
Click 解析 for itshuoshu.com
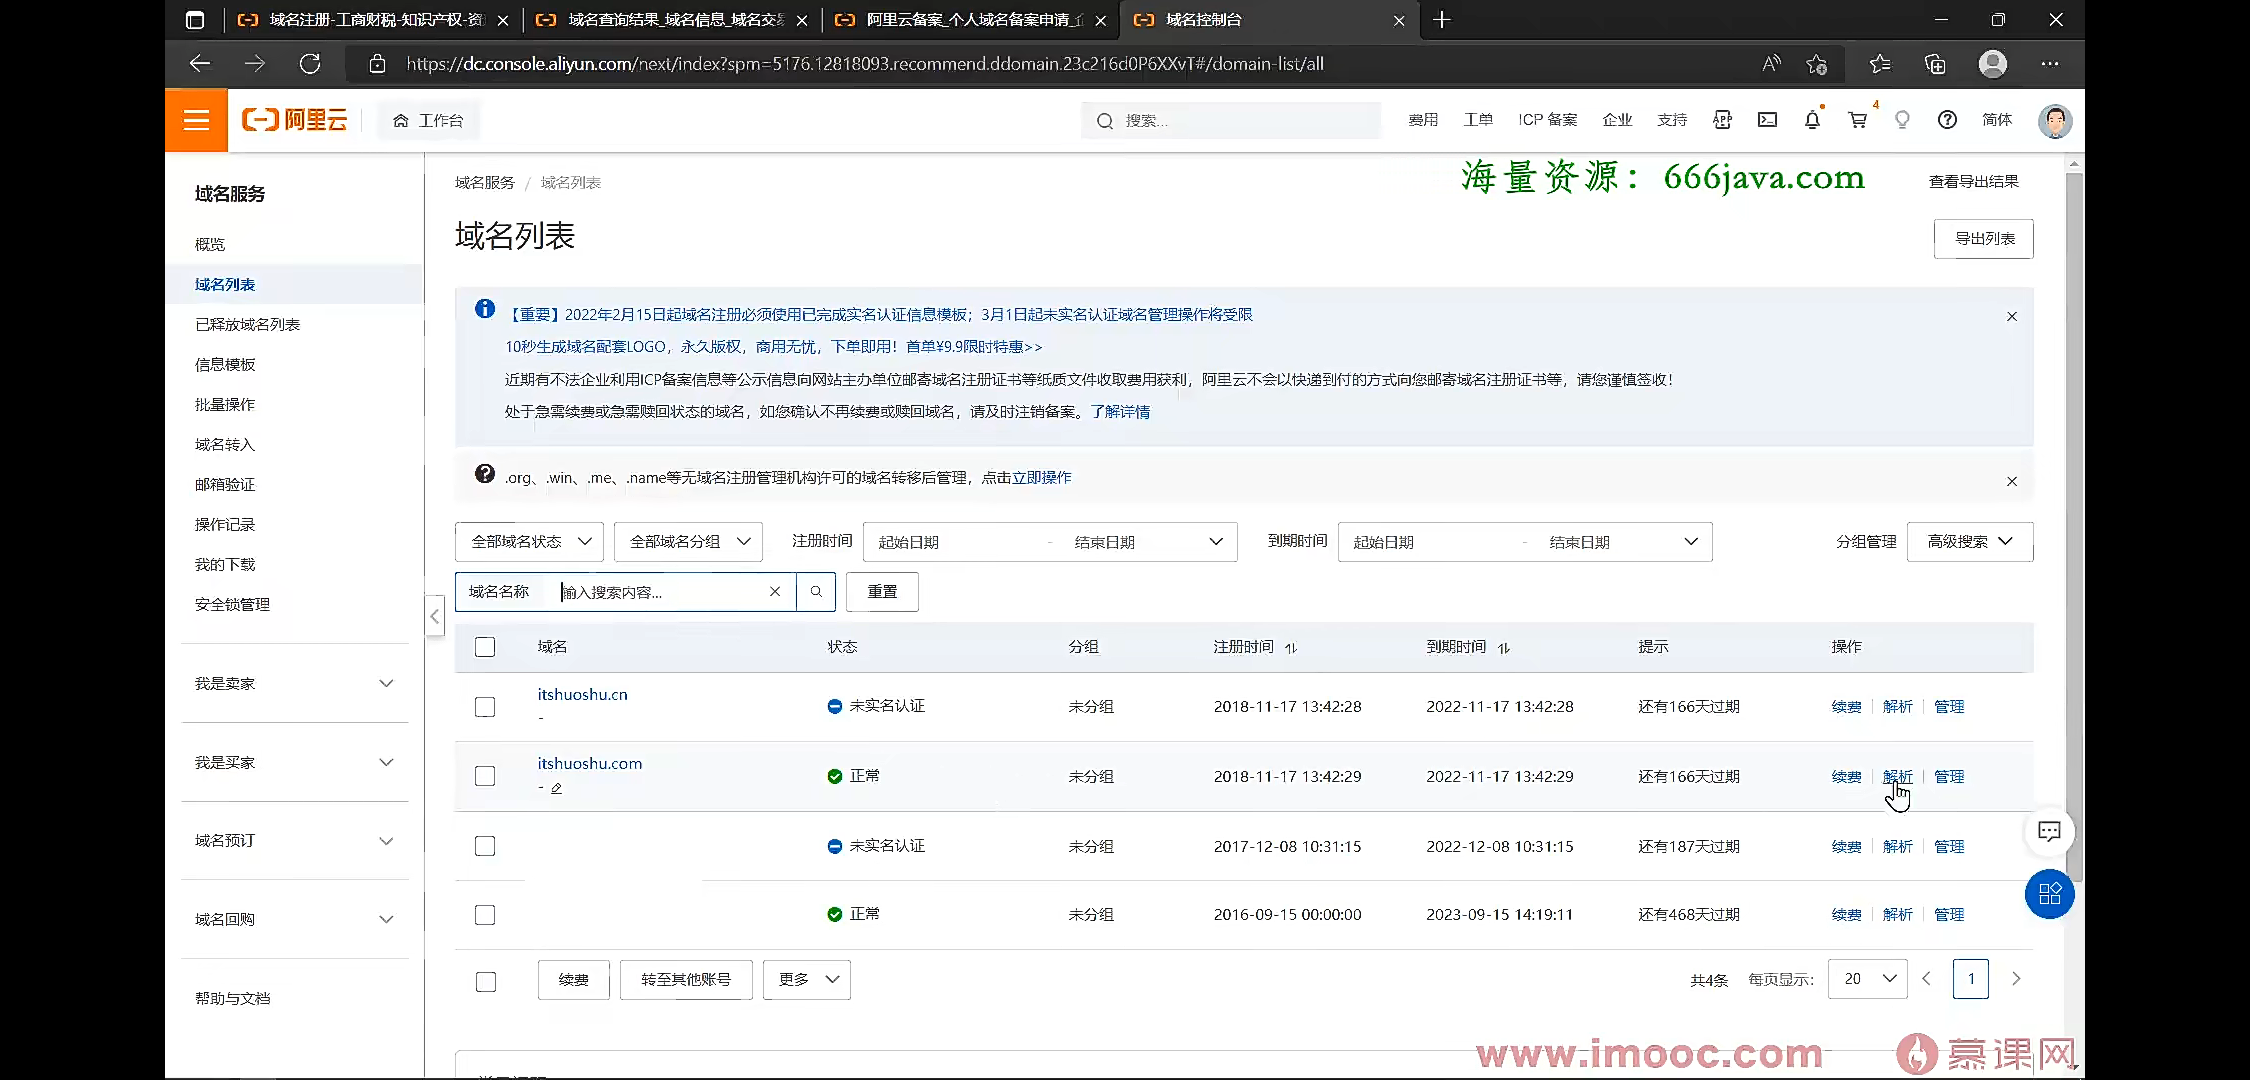point(1897,777)
